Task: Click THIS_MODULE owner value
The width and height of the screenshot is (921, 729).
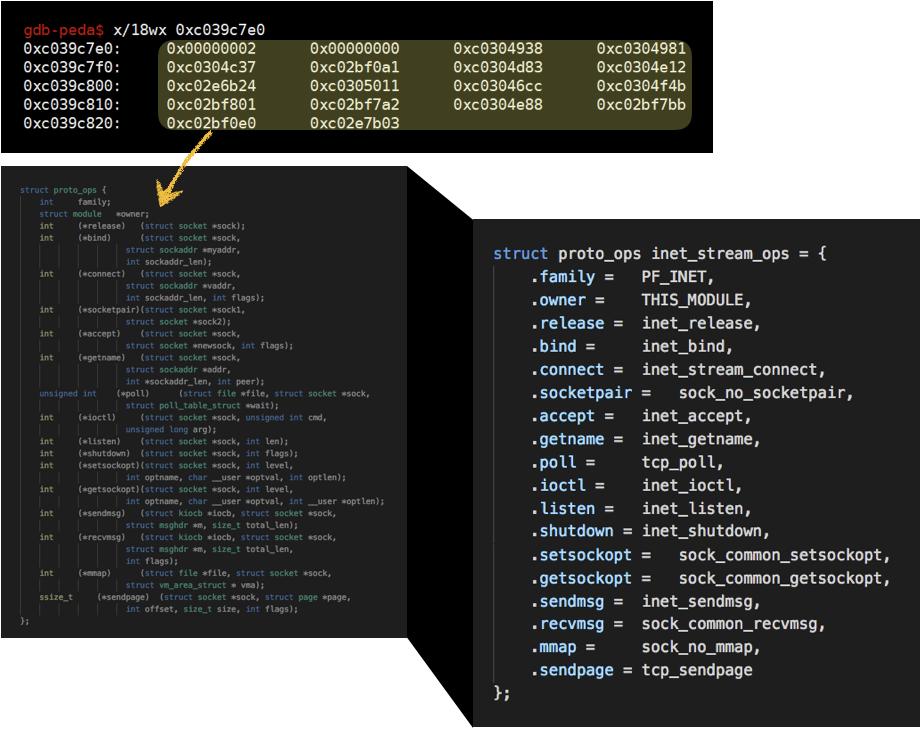Action: tap(695, 300)
